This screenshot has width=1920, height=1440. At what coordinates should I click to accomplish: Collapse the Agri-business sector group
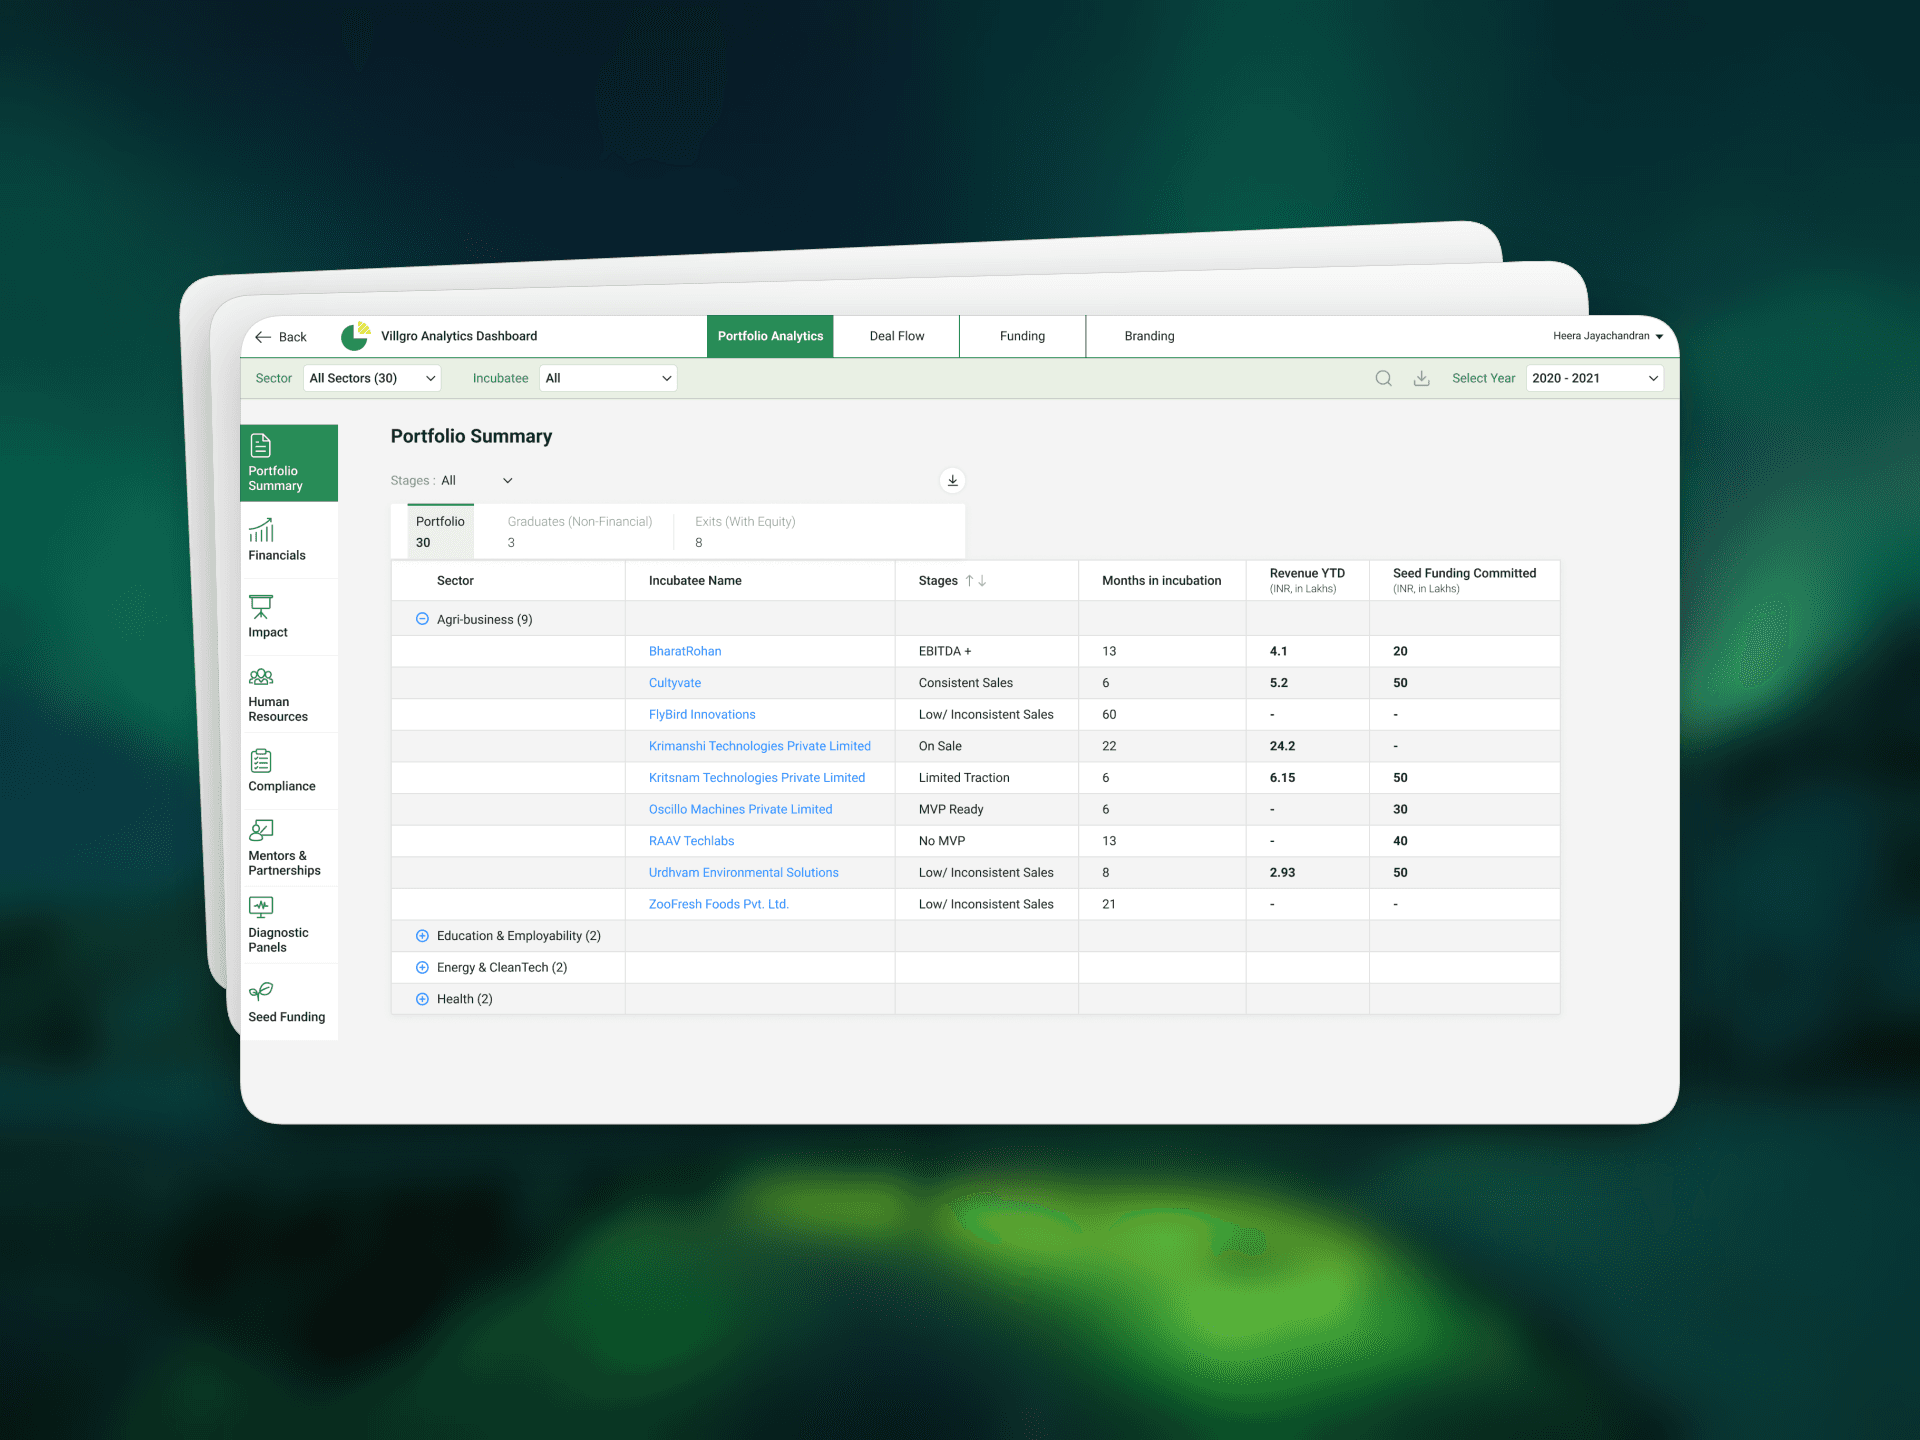[x=422, y=619]
